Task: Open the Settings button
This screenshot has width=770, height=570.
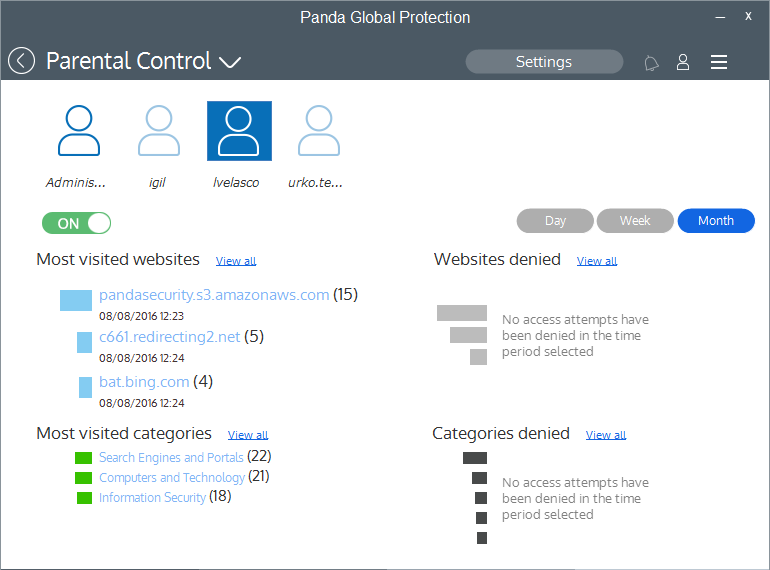Action: click(x=544, y=62)
